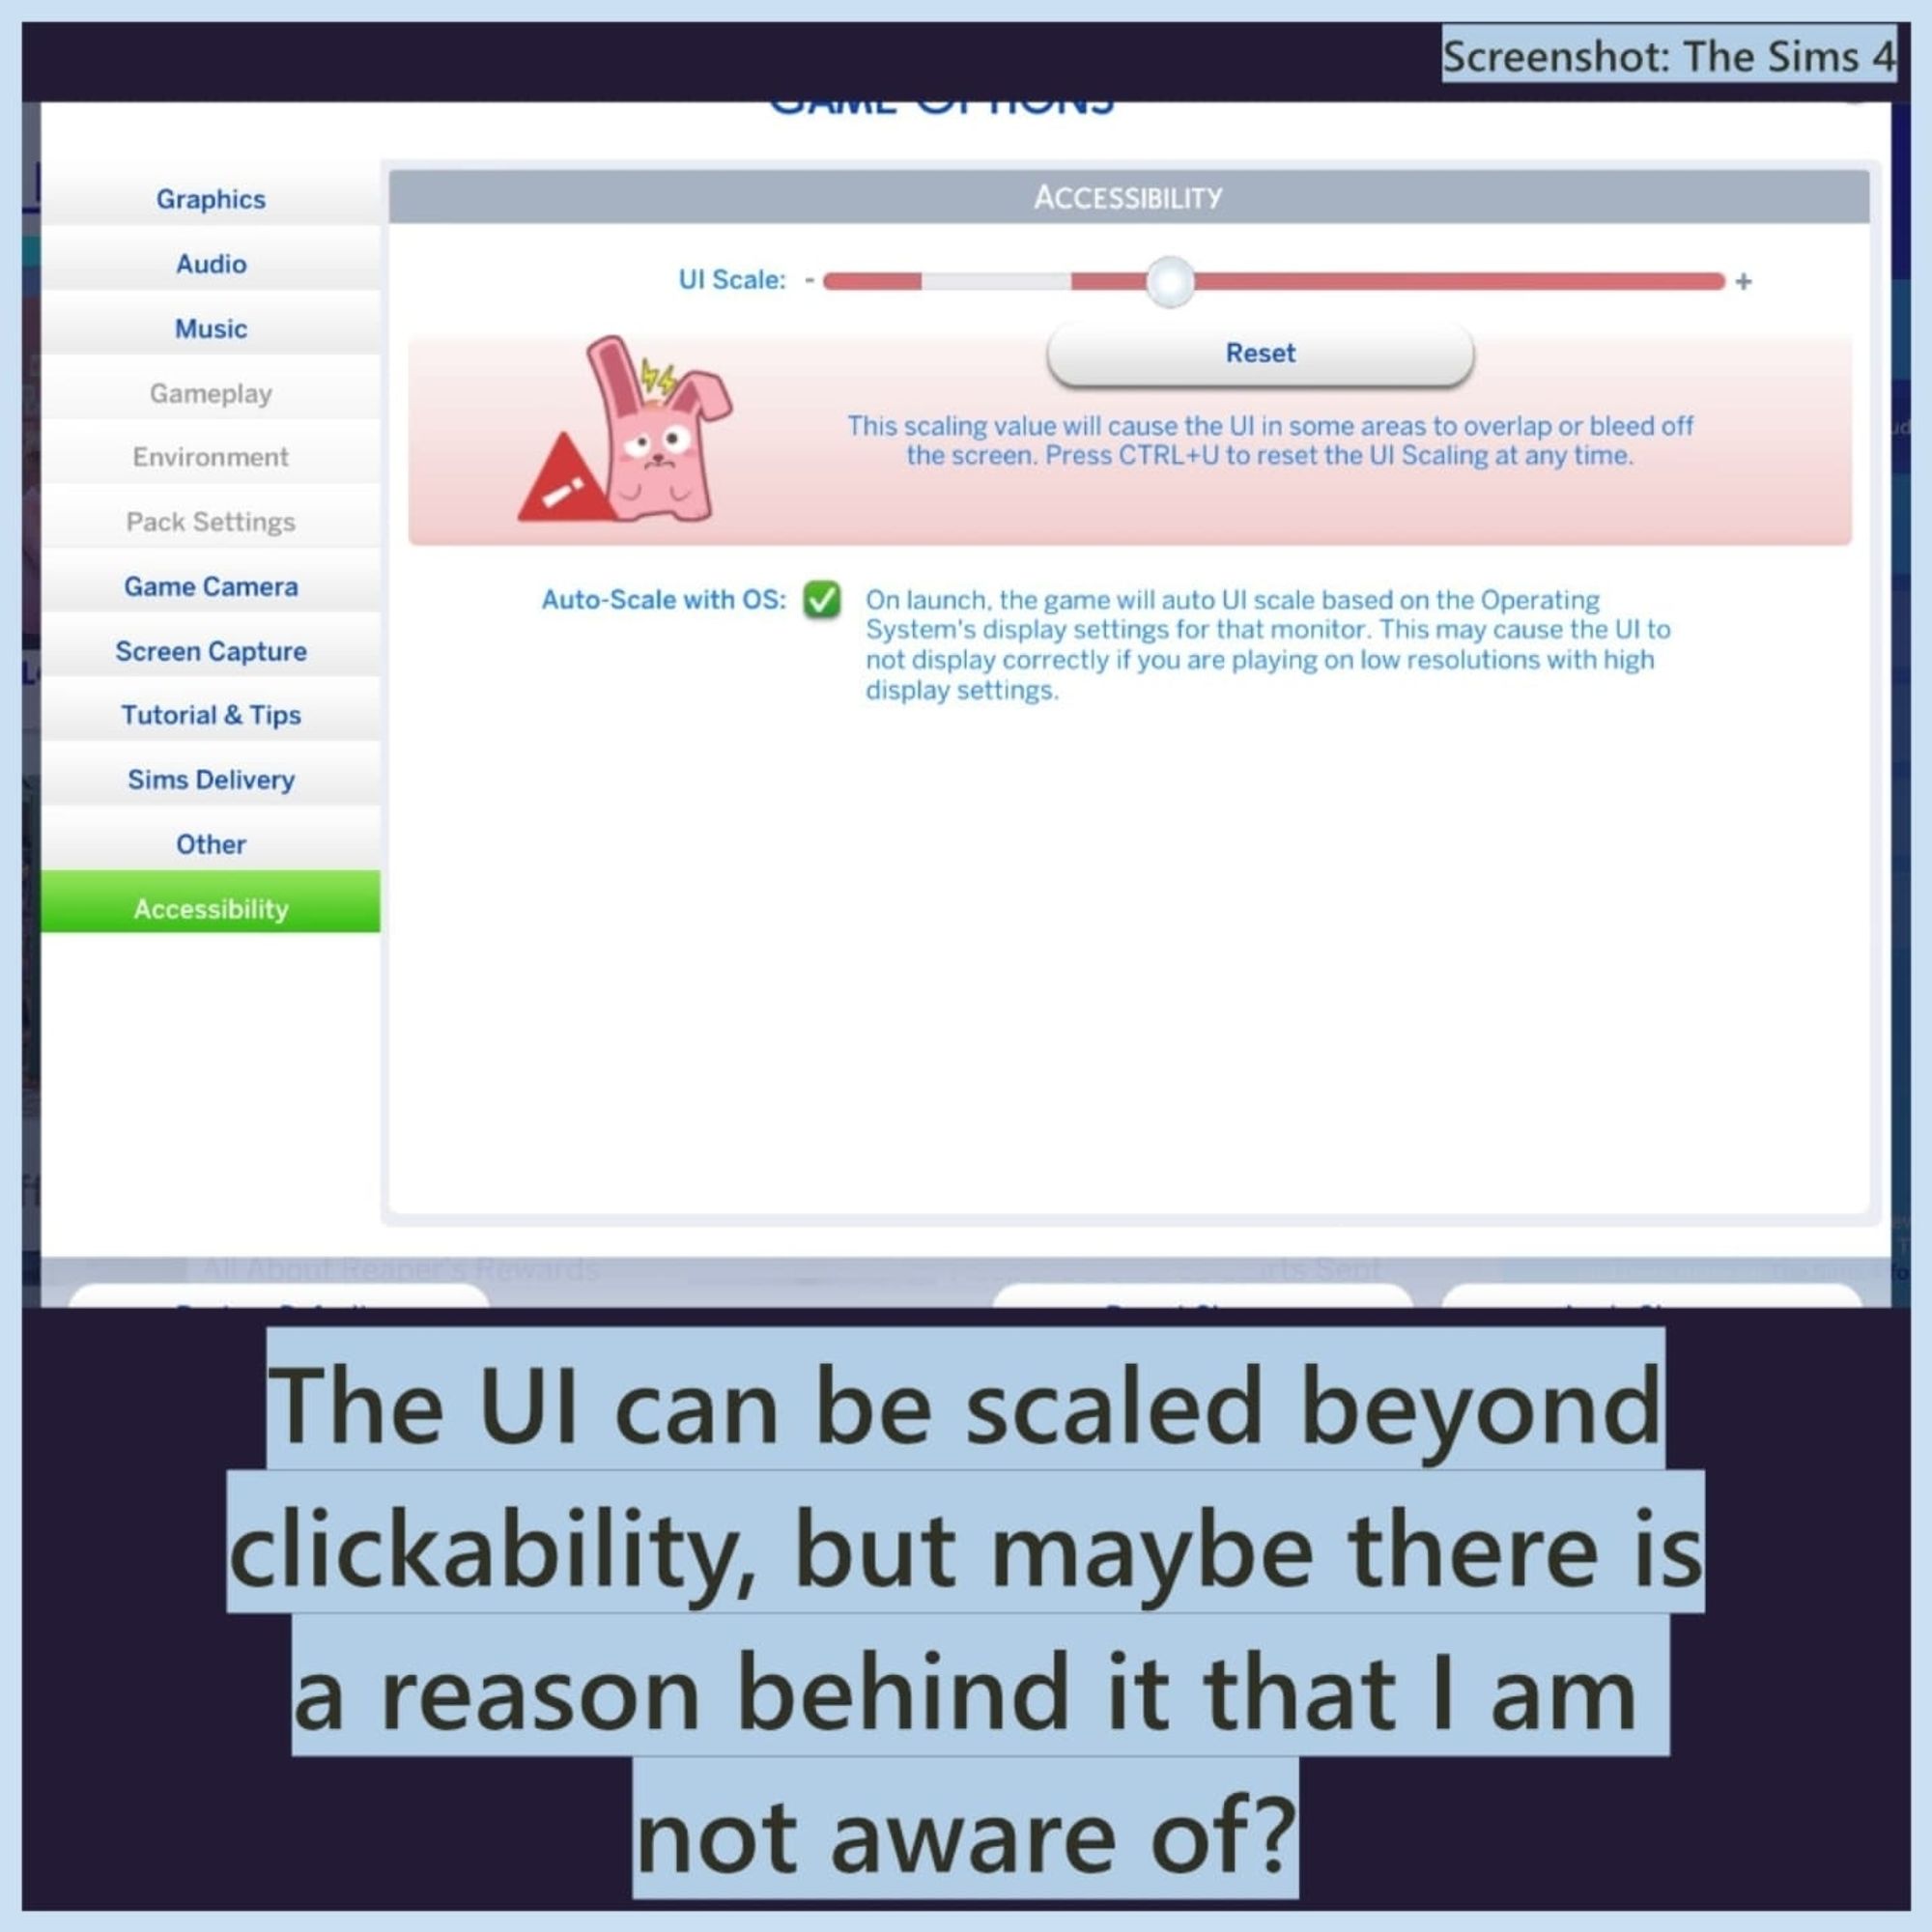Select the Music settings tab
The height and width of the screenshot is (1932, 1932).
pyautogui.click(x=211, y=327)
